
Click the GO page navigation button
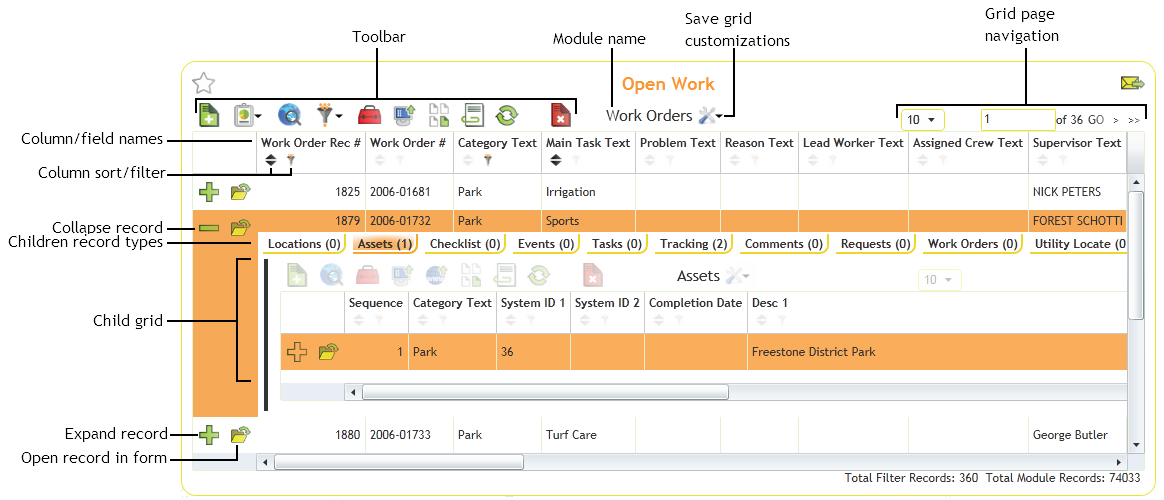coord(1096,120)
